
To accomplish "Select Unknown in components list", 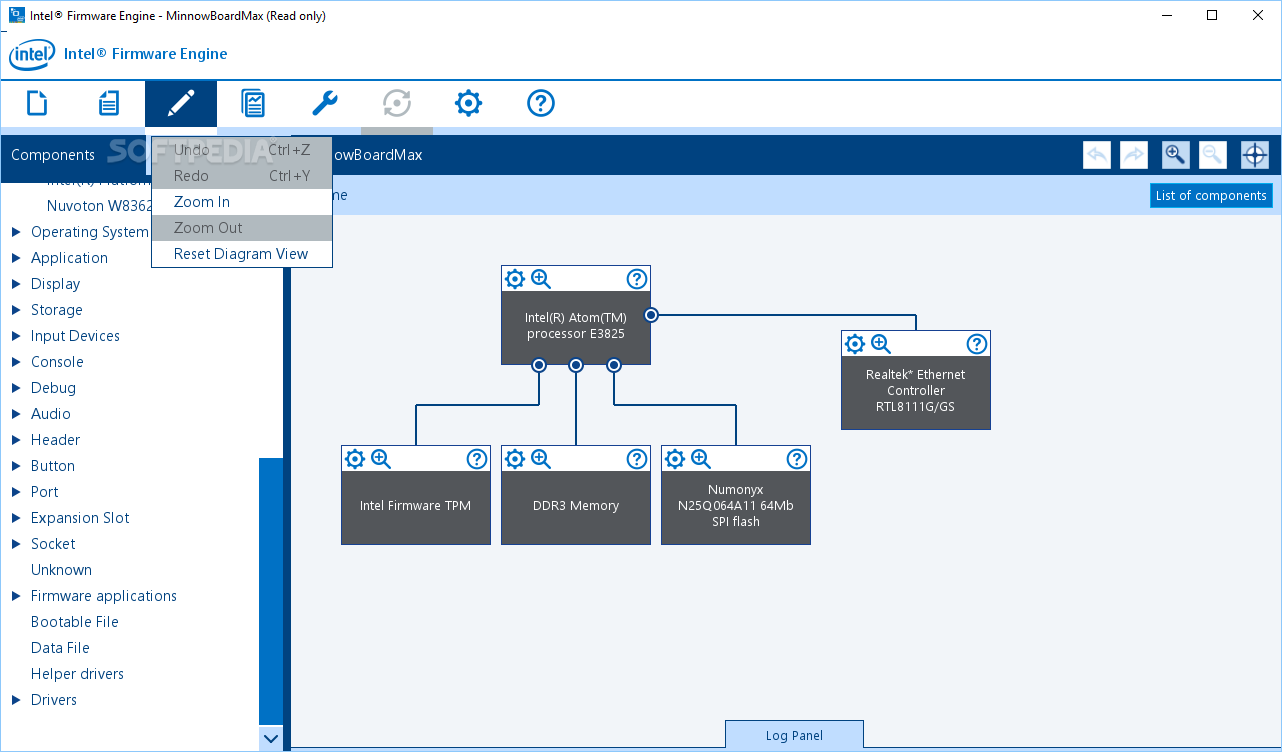I will click(x=61, y=570).
